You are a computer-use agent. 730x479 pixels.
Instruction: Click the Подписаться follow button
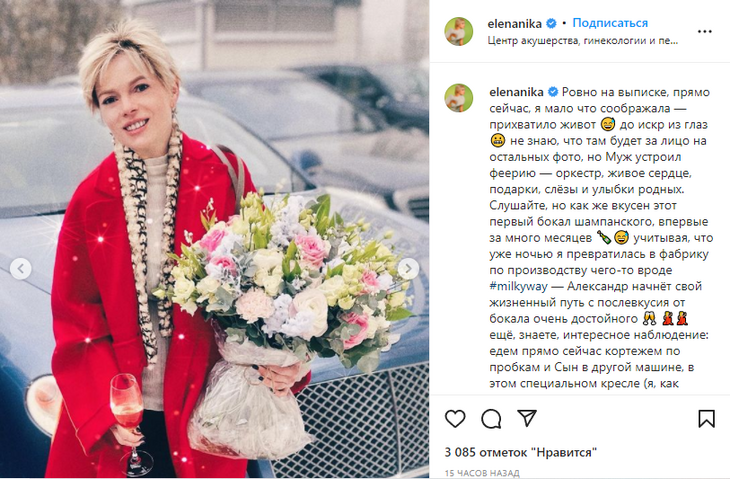click(x=610, y=23)
